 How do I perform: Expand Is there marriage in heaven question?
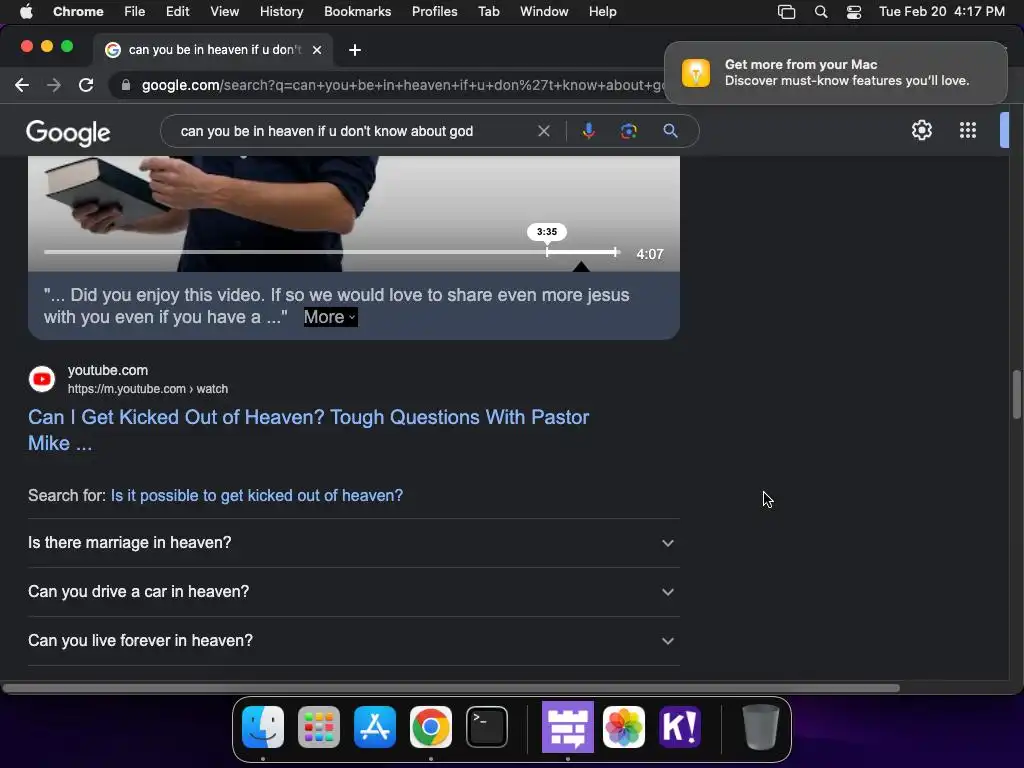coord(353,543)
